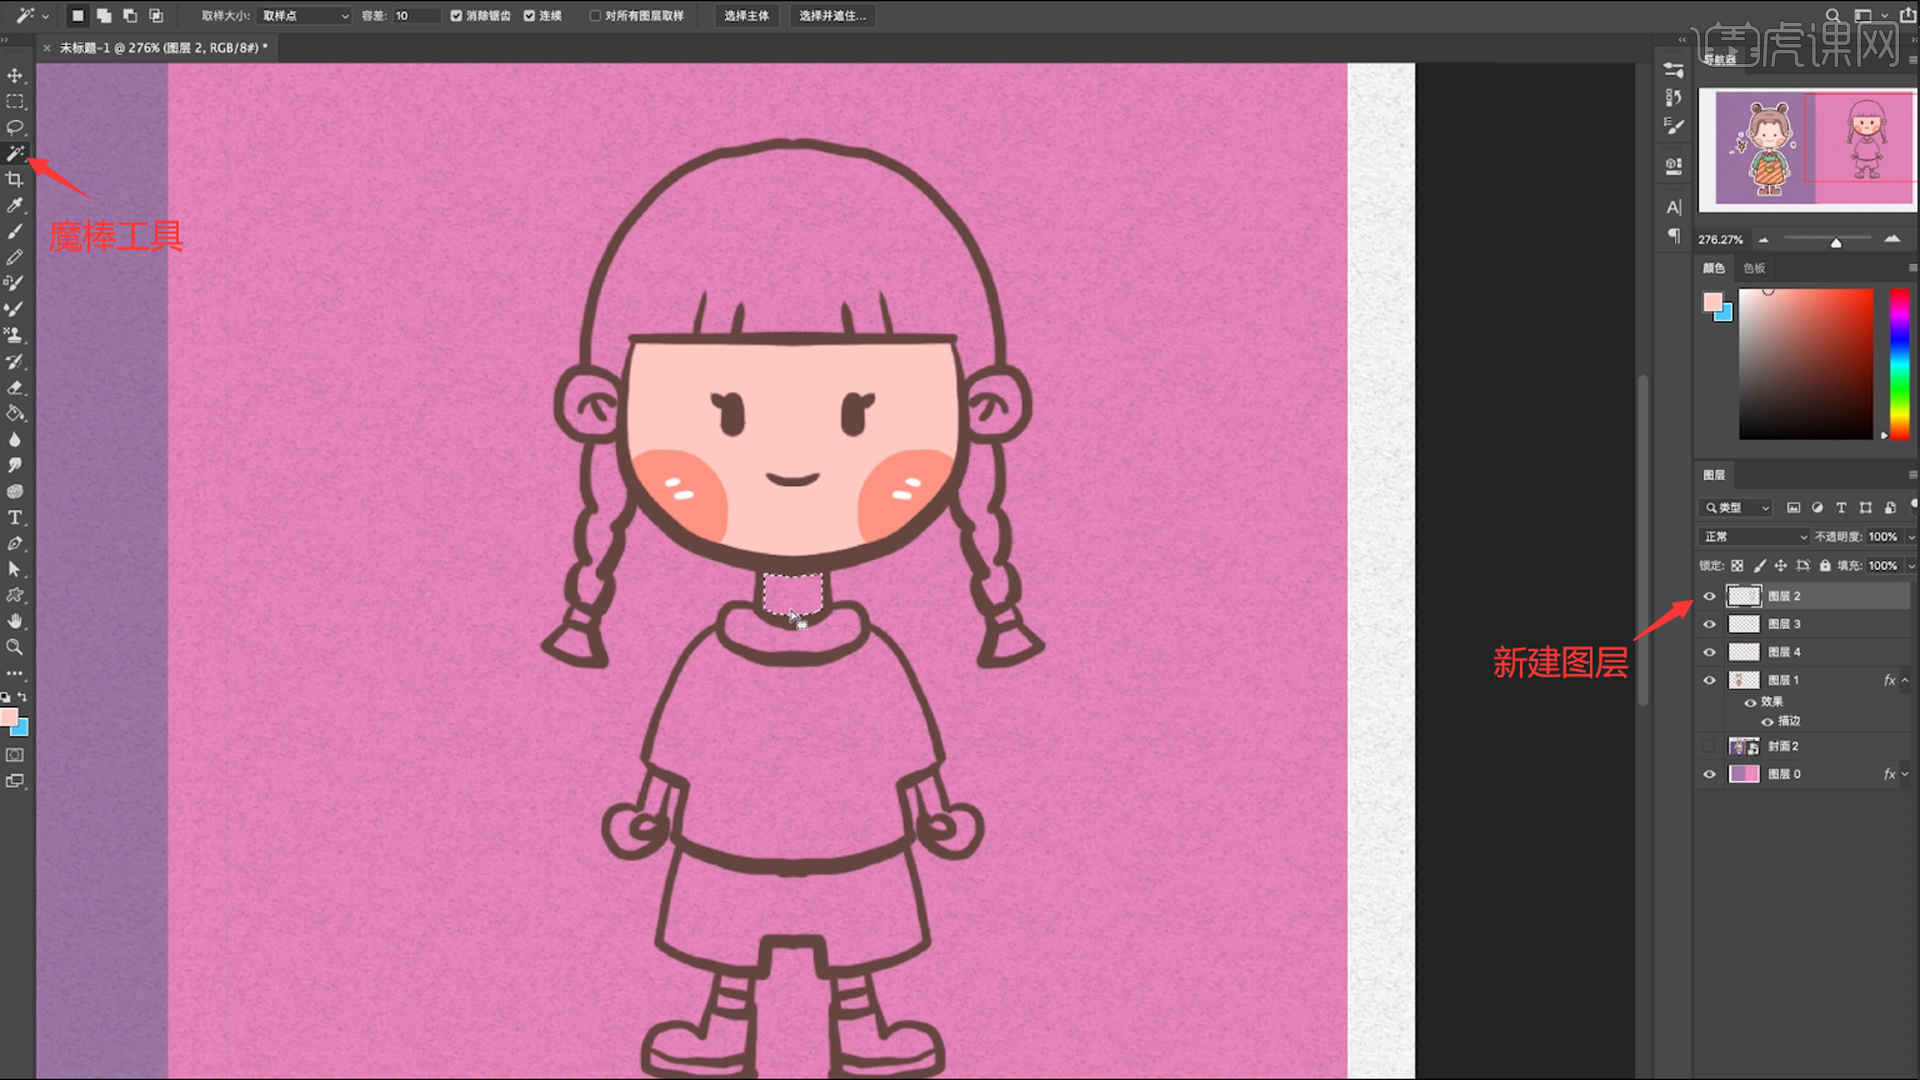This screenshot has width=1920, height=1080.
Task: Open the Brush Settings panel icon
Action: tap(1674, 126)
